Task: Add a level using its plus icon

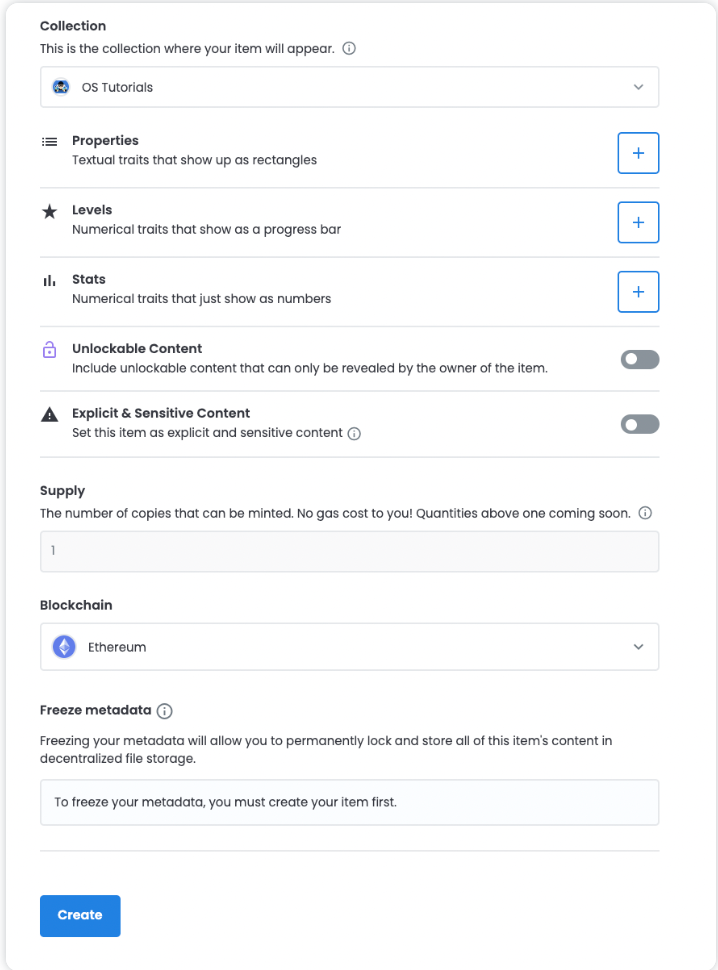Action: (638, 222)
